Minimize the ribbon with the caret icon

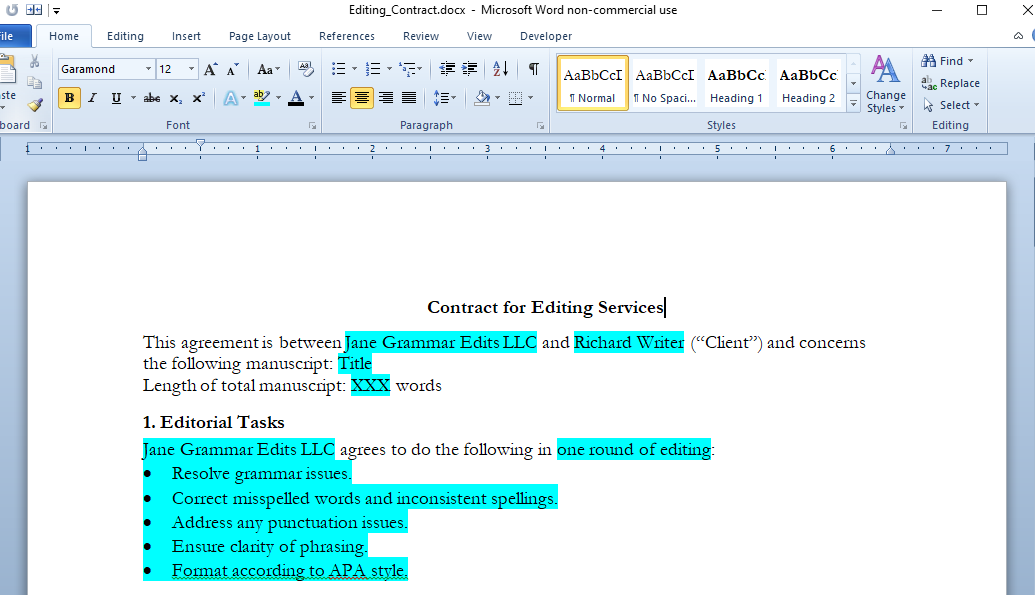(1018, 36)
